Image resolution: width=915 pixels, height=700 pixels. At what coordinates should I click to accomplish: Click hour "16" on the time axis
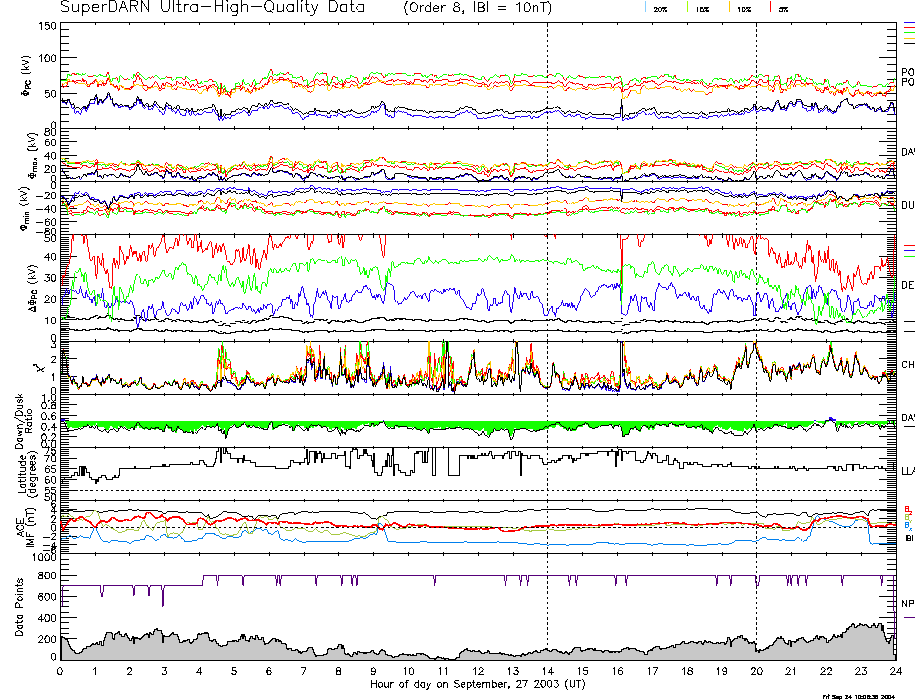617,671
